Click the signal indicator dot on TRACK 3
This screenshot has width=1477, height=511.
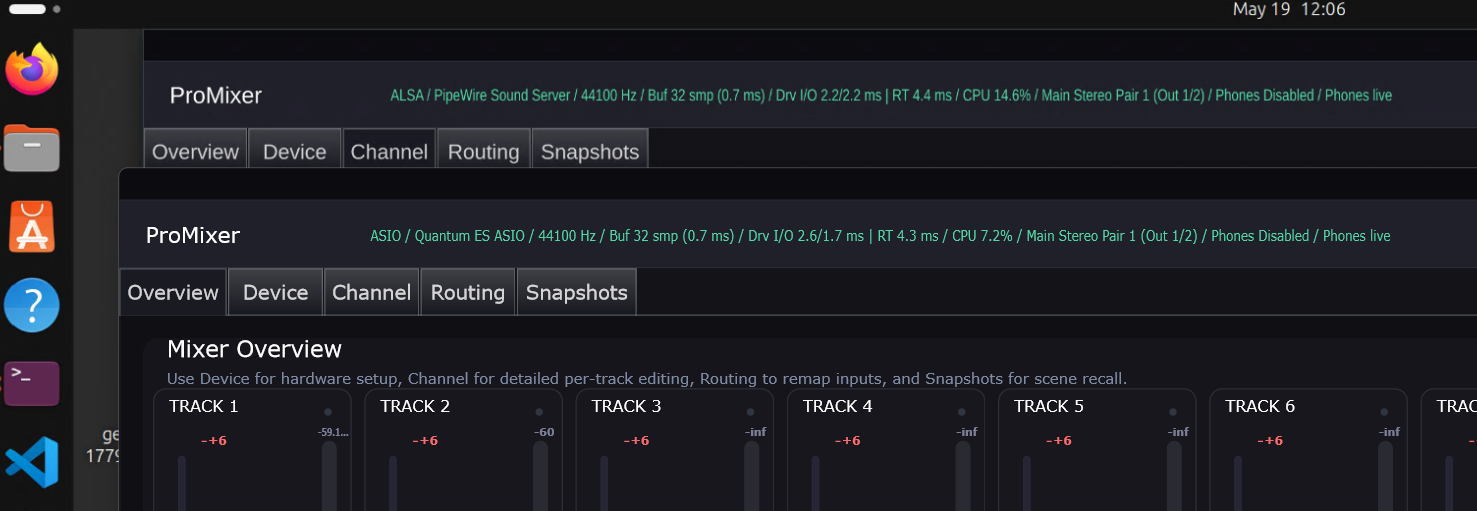[750, 412]
